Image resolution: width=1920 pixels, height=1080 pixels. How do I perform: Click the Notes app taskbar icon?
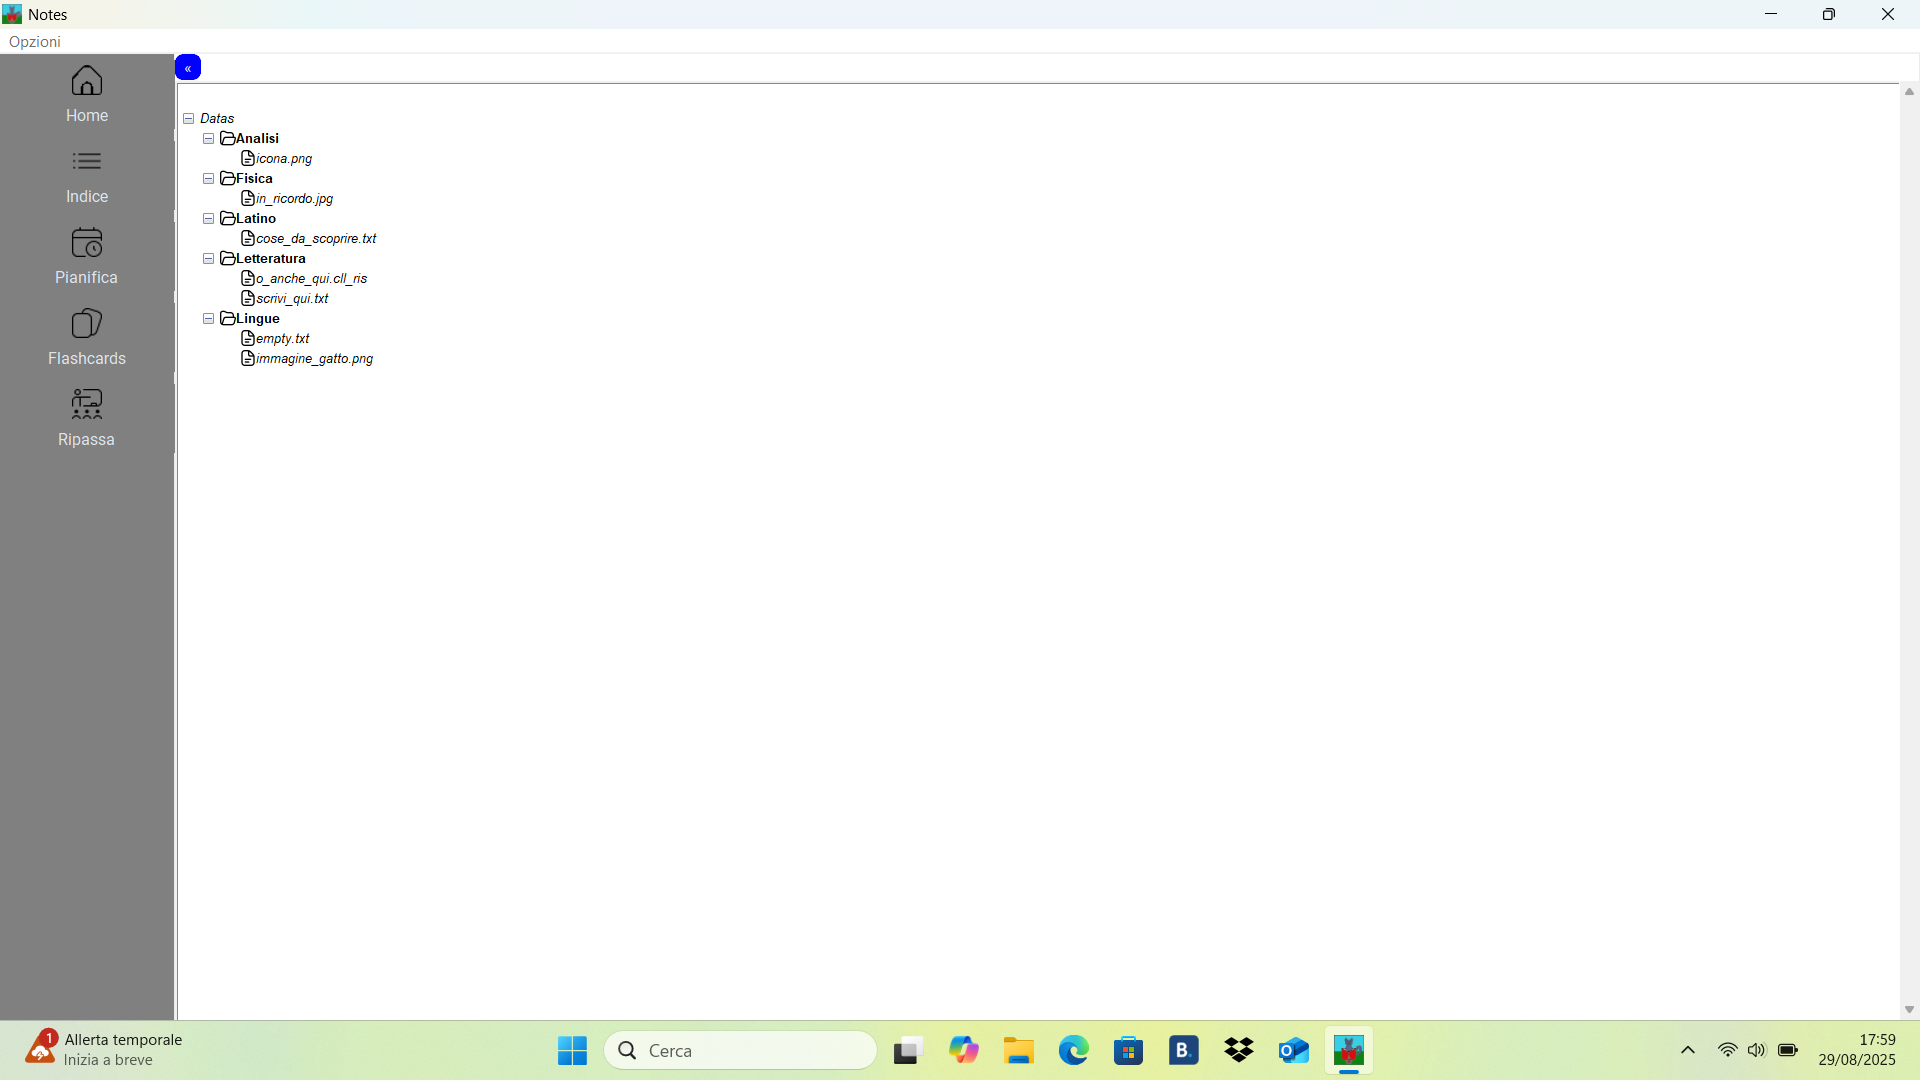point(1349,1051)
